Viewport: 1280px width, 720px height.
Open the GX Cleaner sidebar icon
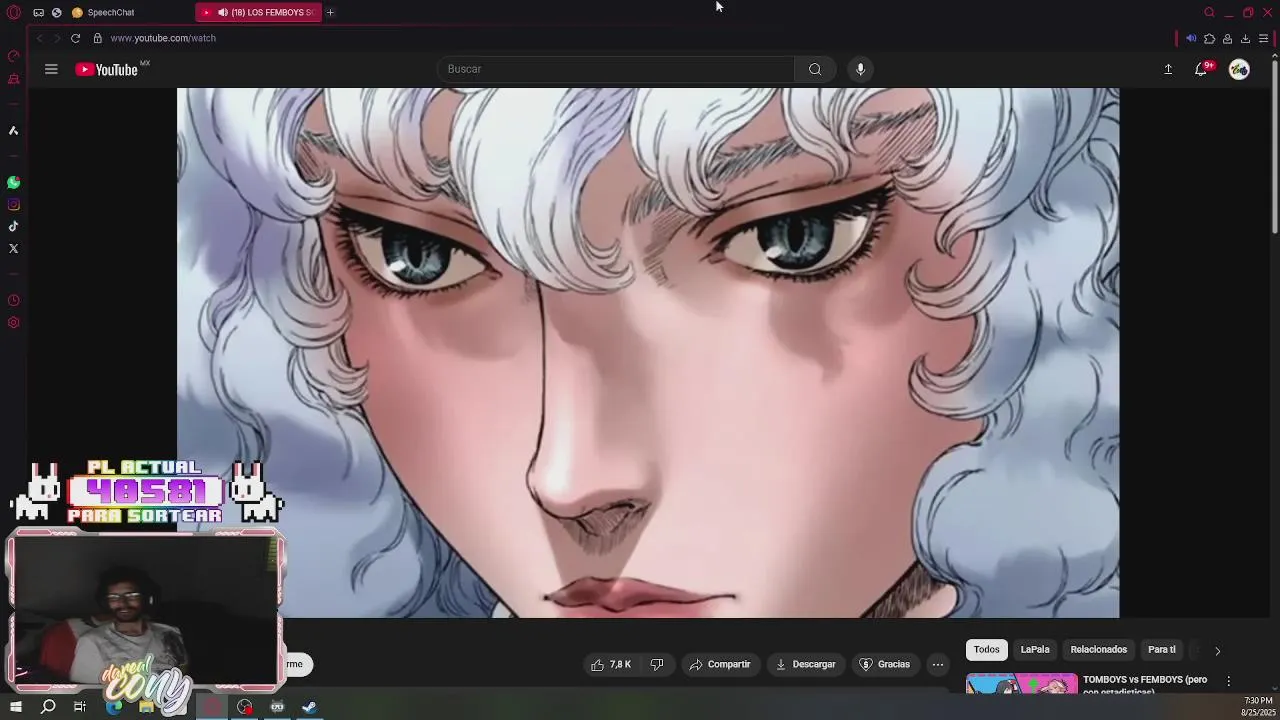click(x=13, y=79)
